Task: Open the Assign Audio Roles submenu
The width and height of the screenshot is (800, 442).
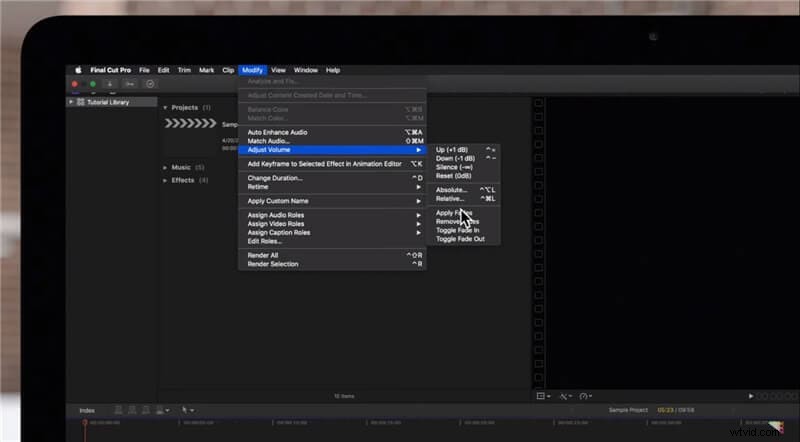Action: pyautogui.click(x=332, y=215)
